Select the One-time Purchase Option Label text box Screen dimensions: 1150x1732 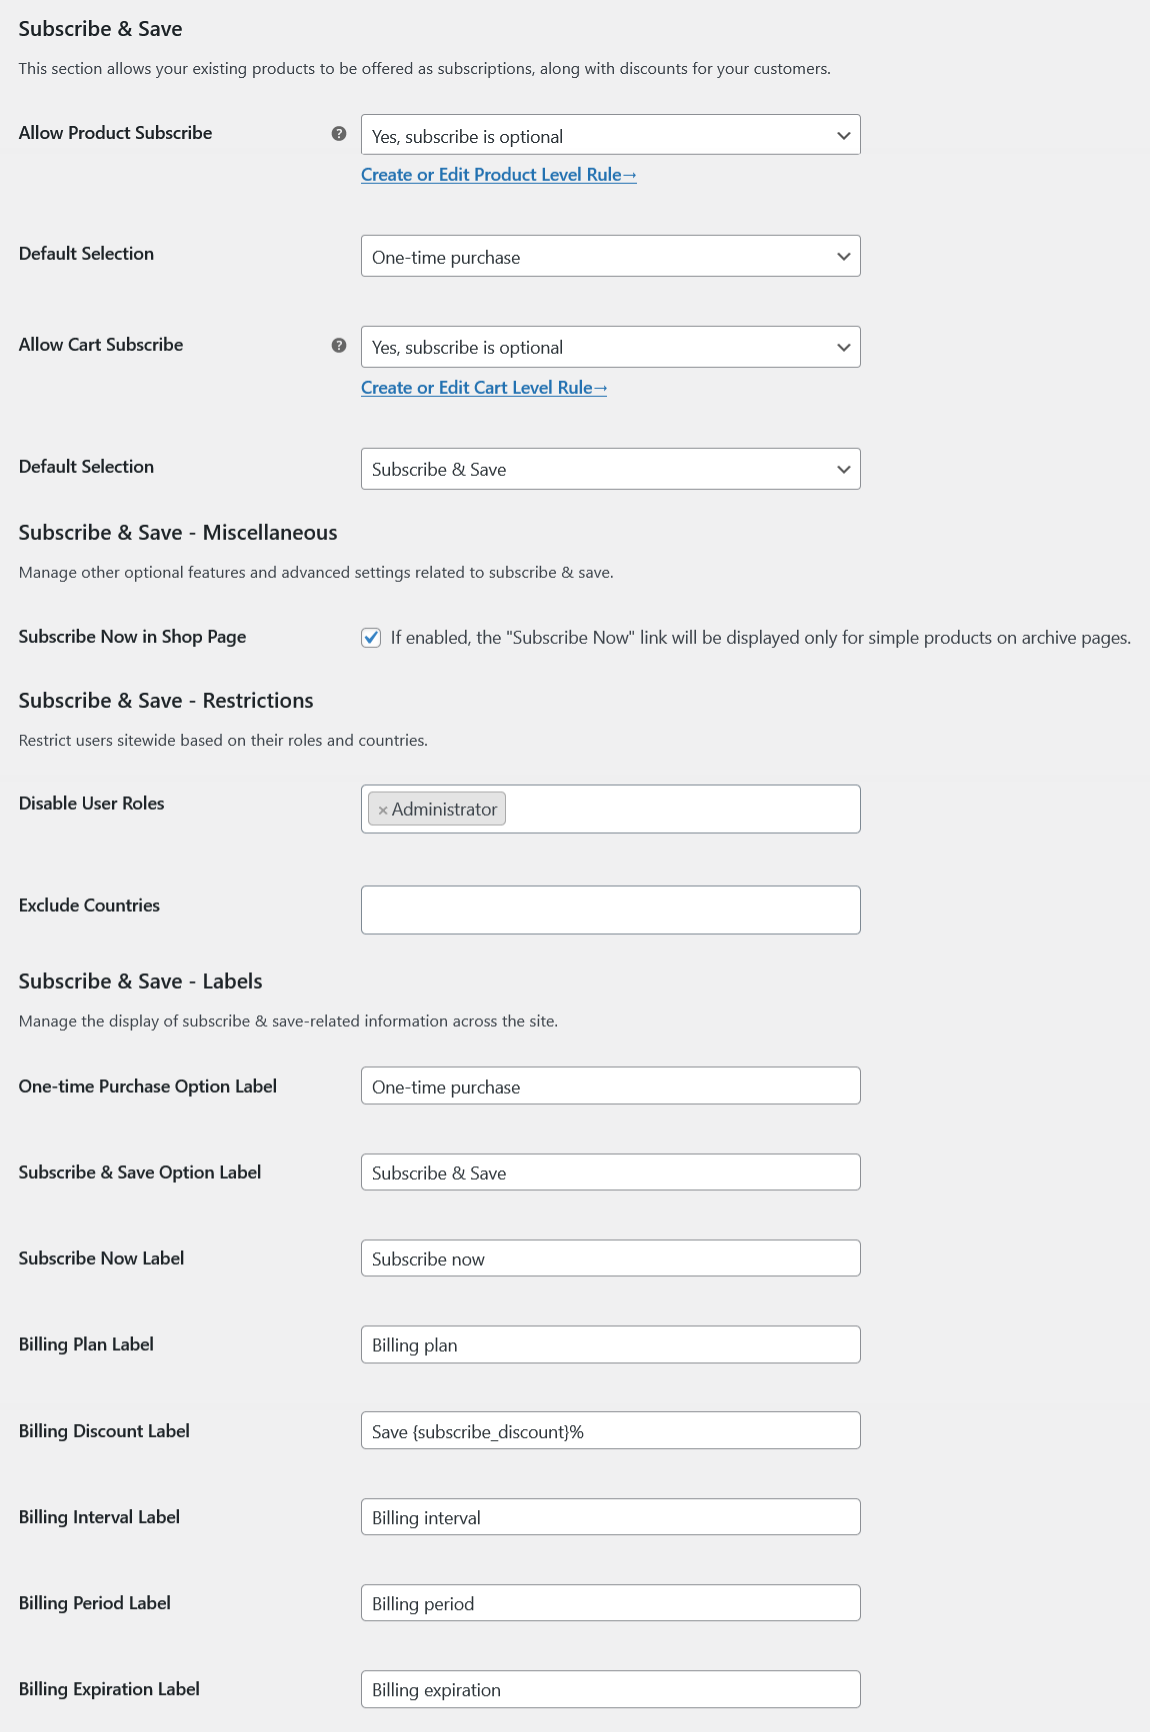pos(610,1086)
